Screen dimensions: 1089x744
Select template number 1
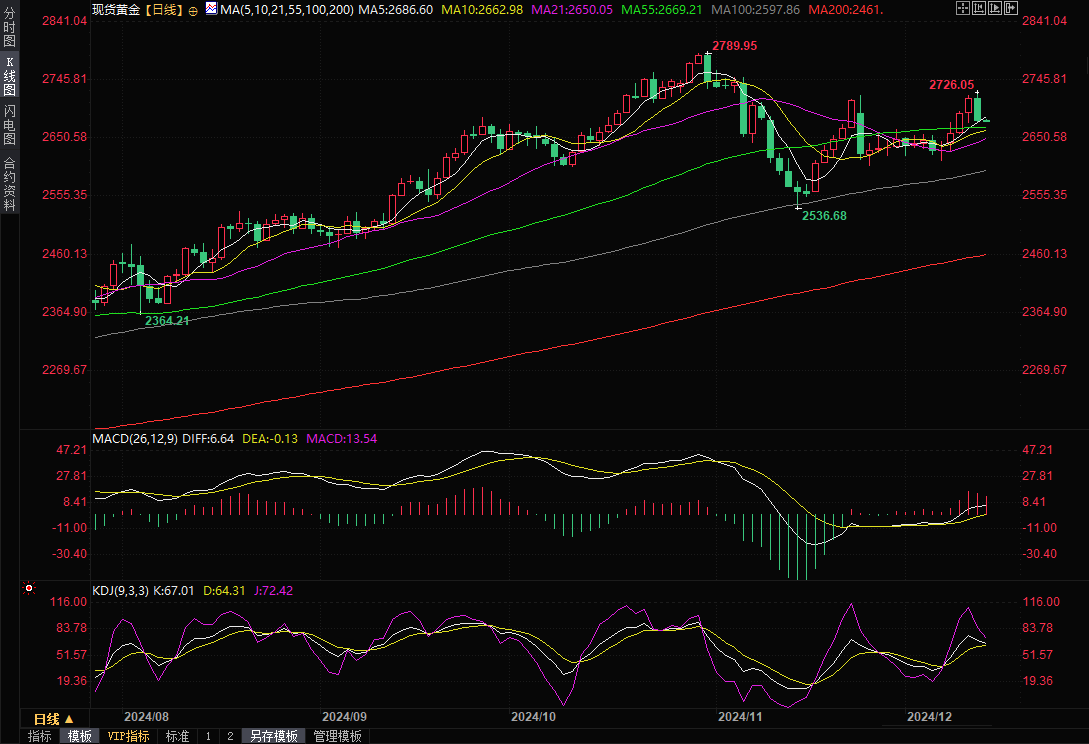click(x=208, y=736)
